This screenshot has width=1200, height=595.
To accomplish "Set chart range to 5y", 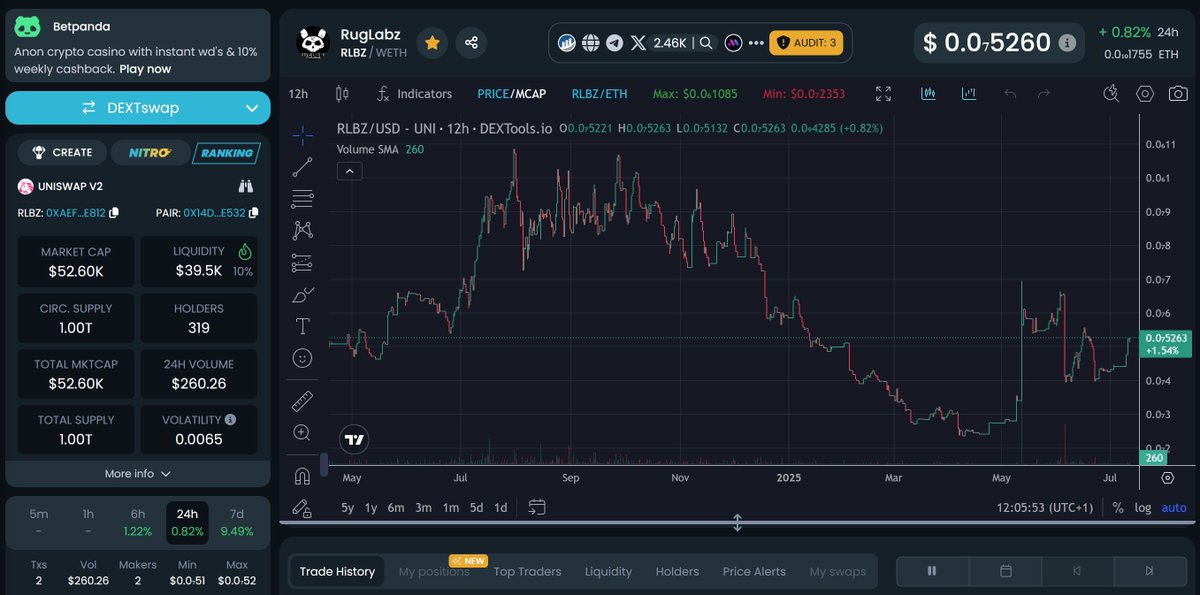I will (x=347, y=507).
